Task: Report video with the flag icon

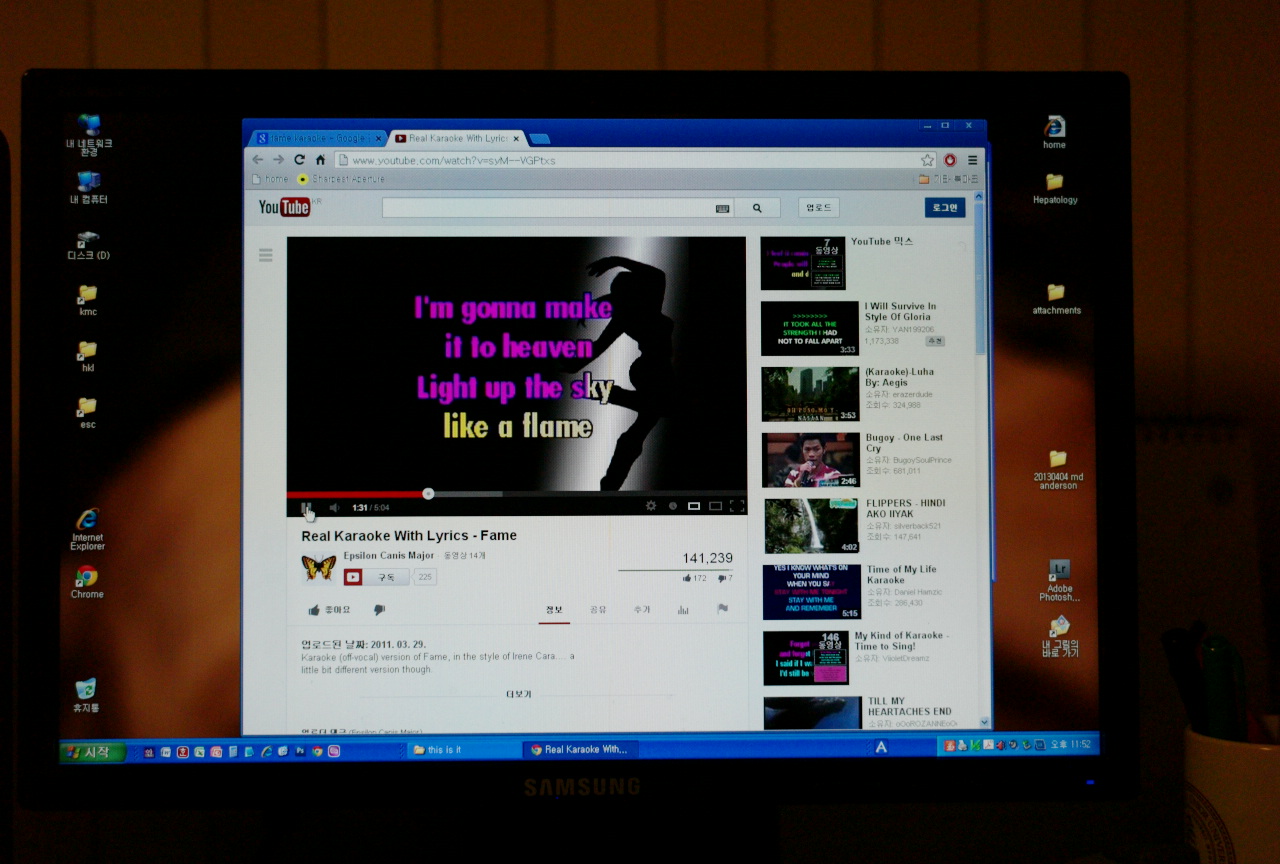Action: [x=722, y=608]
